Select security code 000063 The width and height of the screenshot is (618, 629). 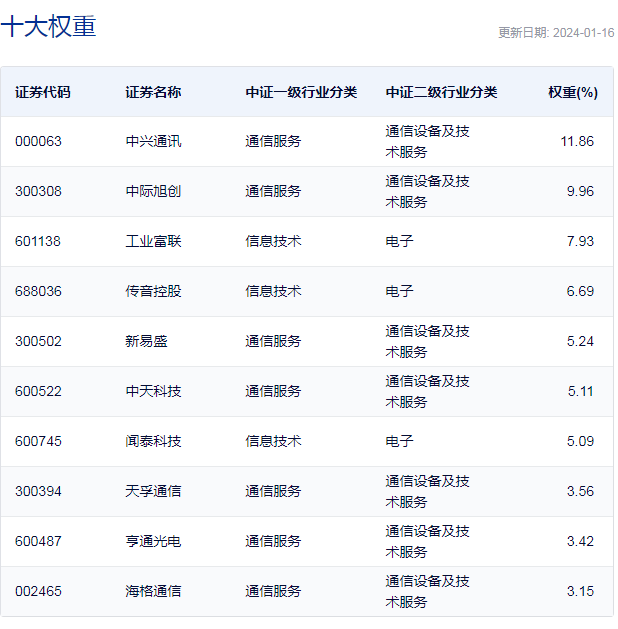tap(38, 141)
